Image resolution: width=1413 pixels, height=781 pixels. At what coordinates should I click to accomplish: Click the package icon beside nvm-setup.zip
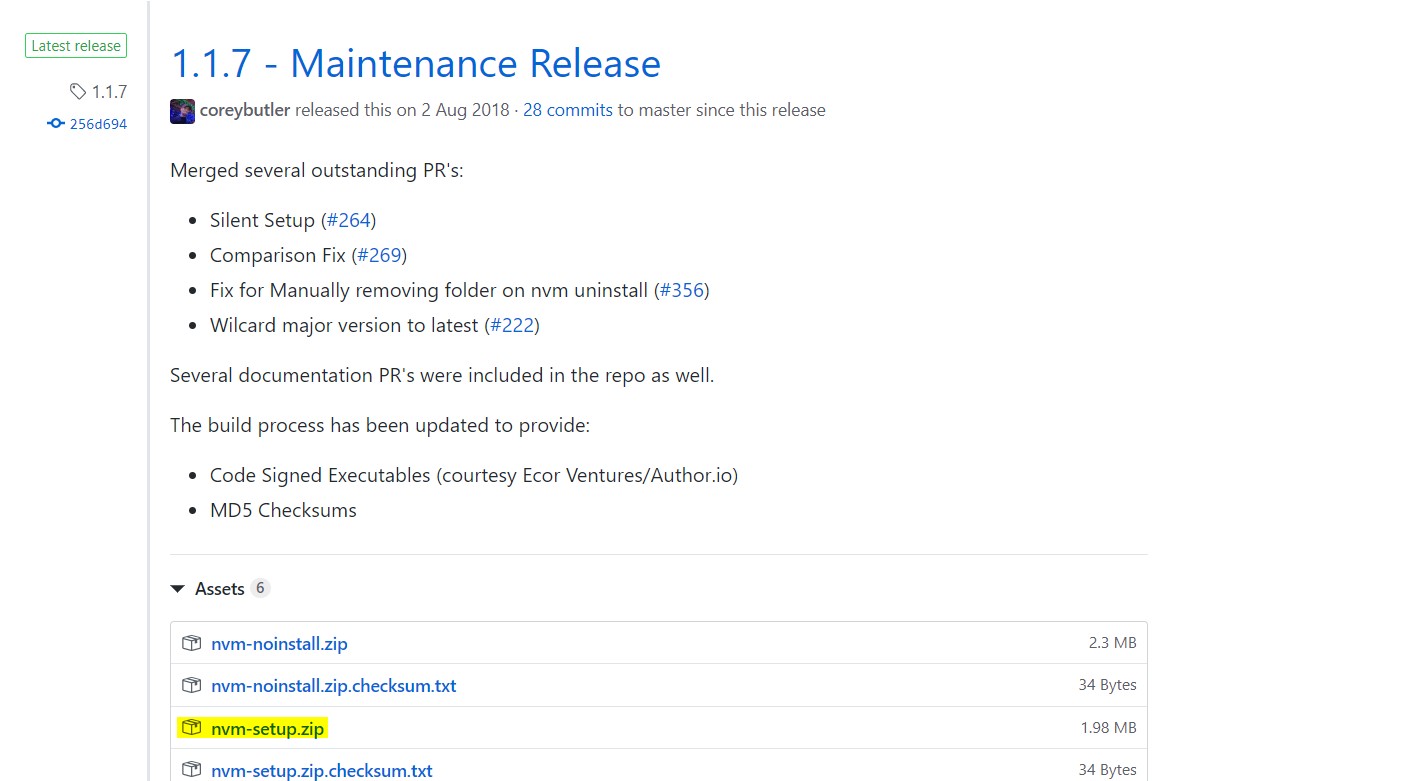pos(191,728)
